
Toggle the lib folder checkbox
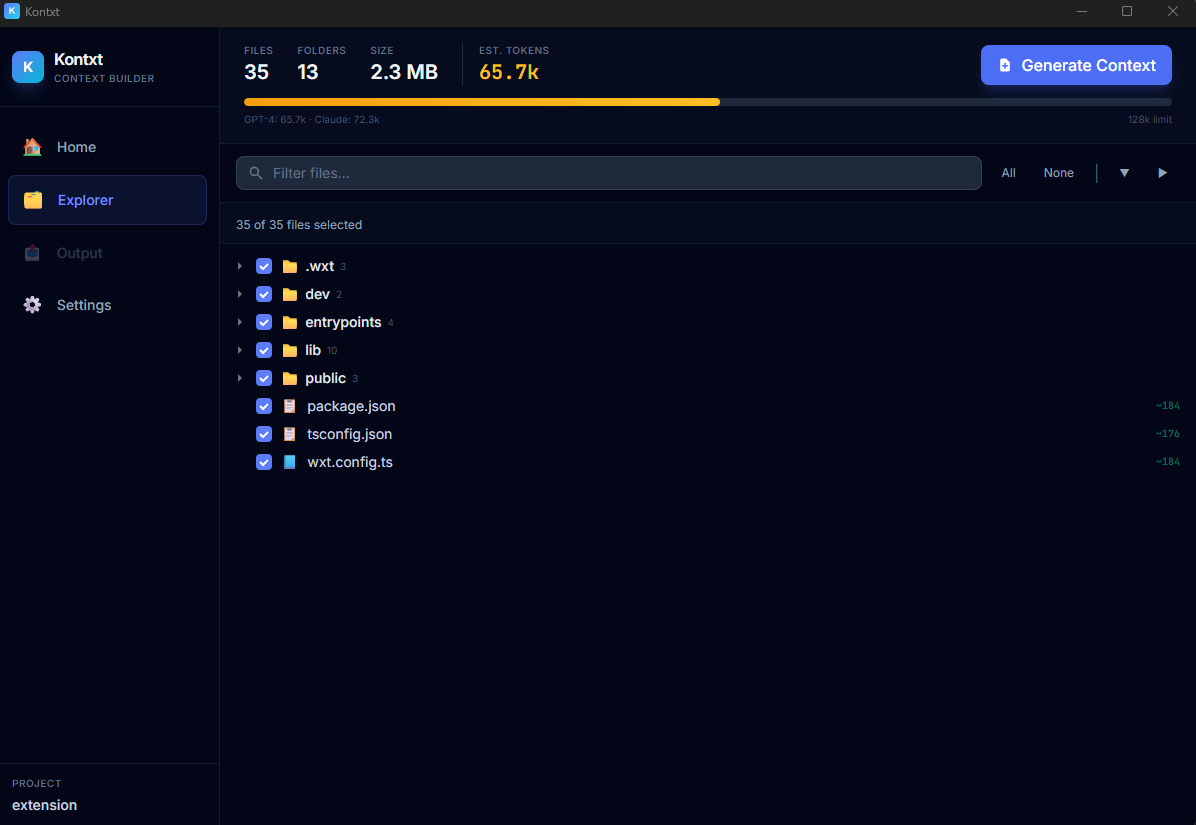pos(264,350)
